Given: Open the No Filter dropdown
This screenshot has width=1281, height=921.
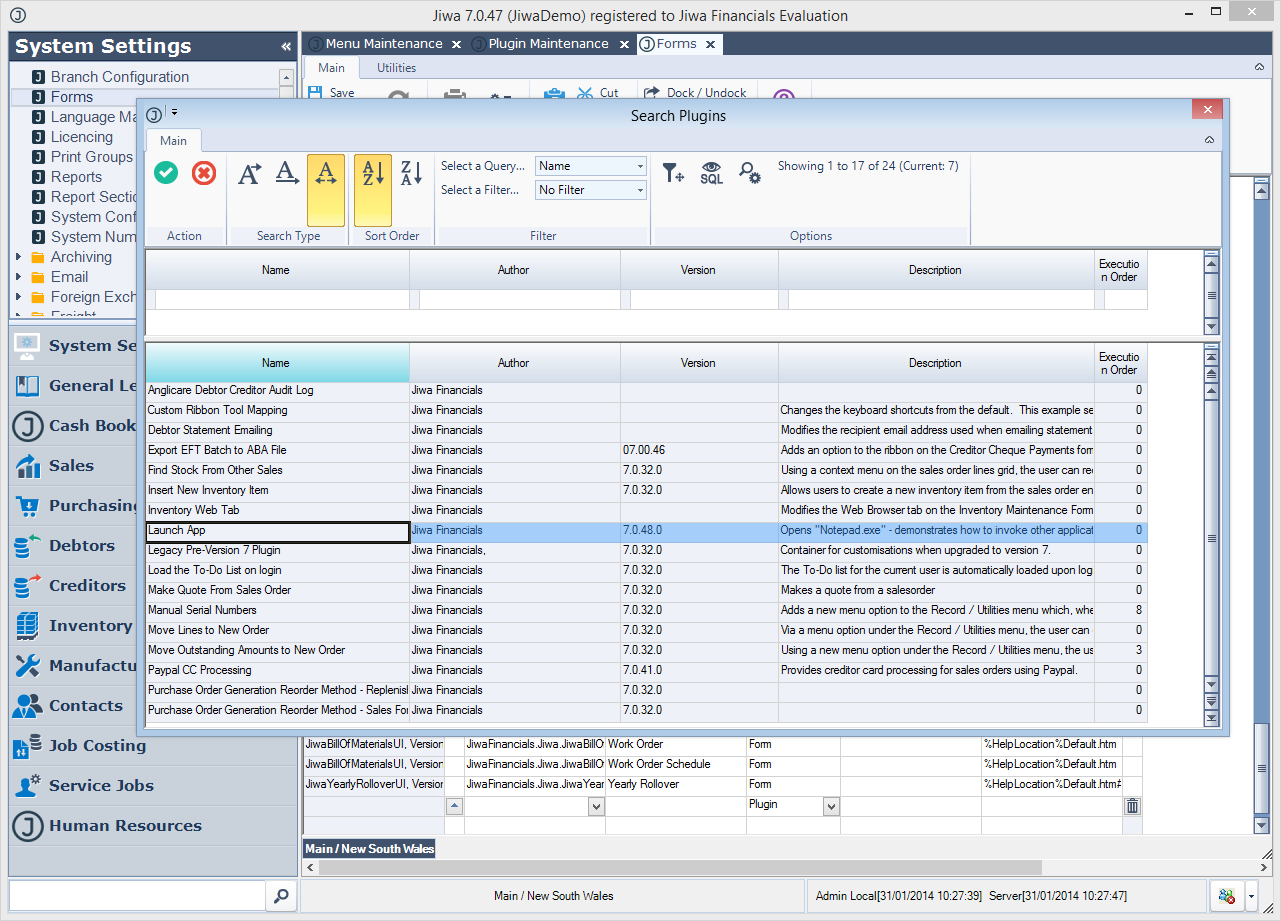Looking at the screenshot, I should click(590, 190).
